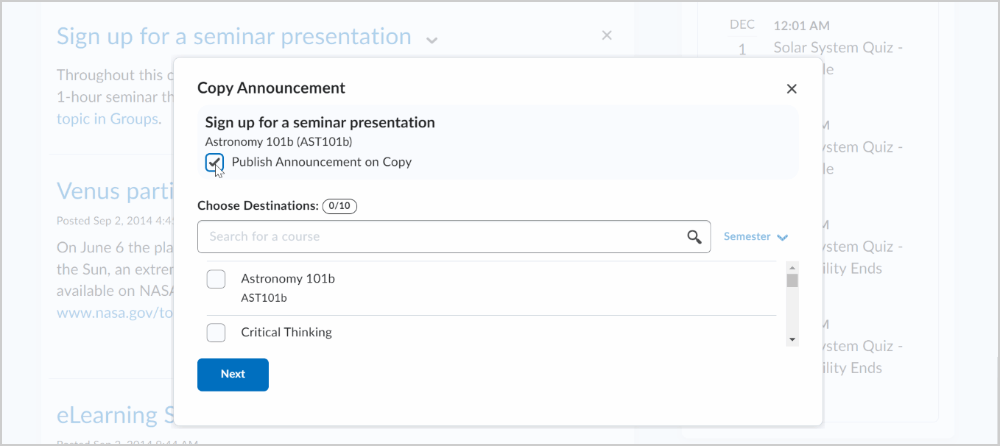Uncheck Publish Announcement on Copy
The width and height of the screenshot is (1000, 446).
click(x=214, y=162)
